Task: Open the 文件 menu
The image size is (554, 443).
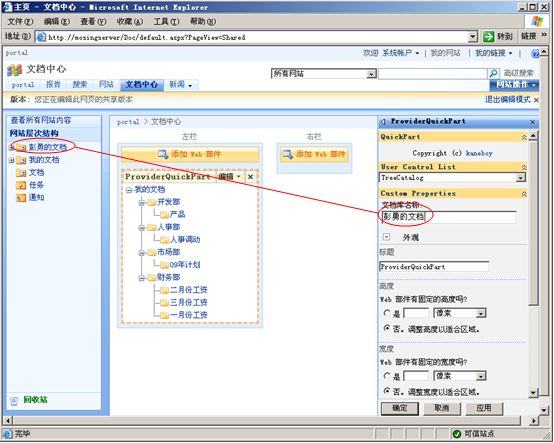Action: point(20,22)
